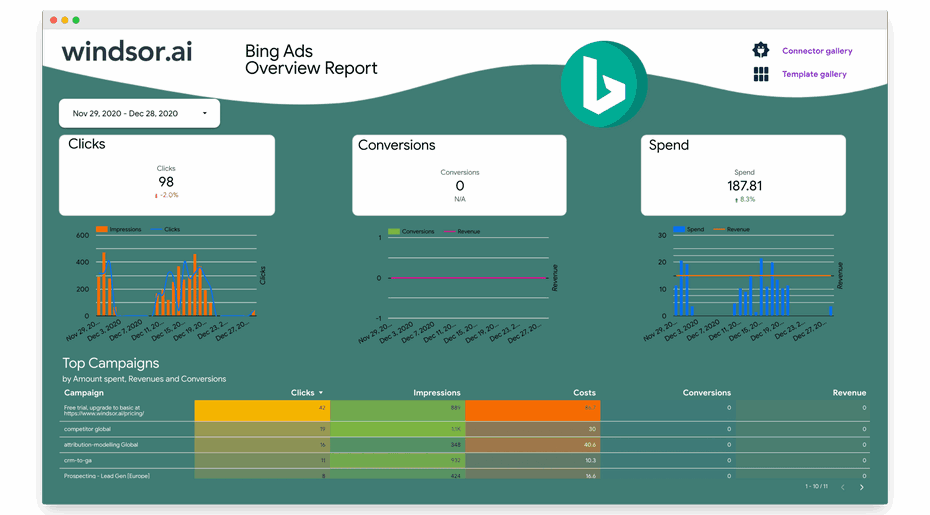Click the 932 impressions cell
The height and width of the screenshot is (515, 930).
pos(397,460)
